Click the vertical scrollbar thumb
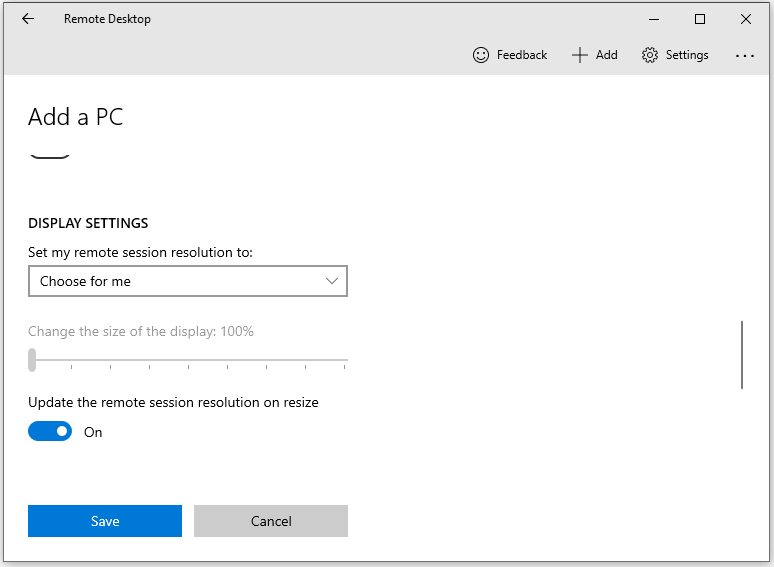Image resolution: width=774 pixels, height=567 pixels. pyautogui.click(x=741, y=355)
